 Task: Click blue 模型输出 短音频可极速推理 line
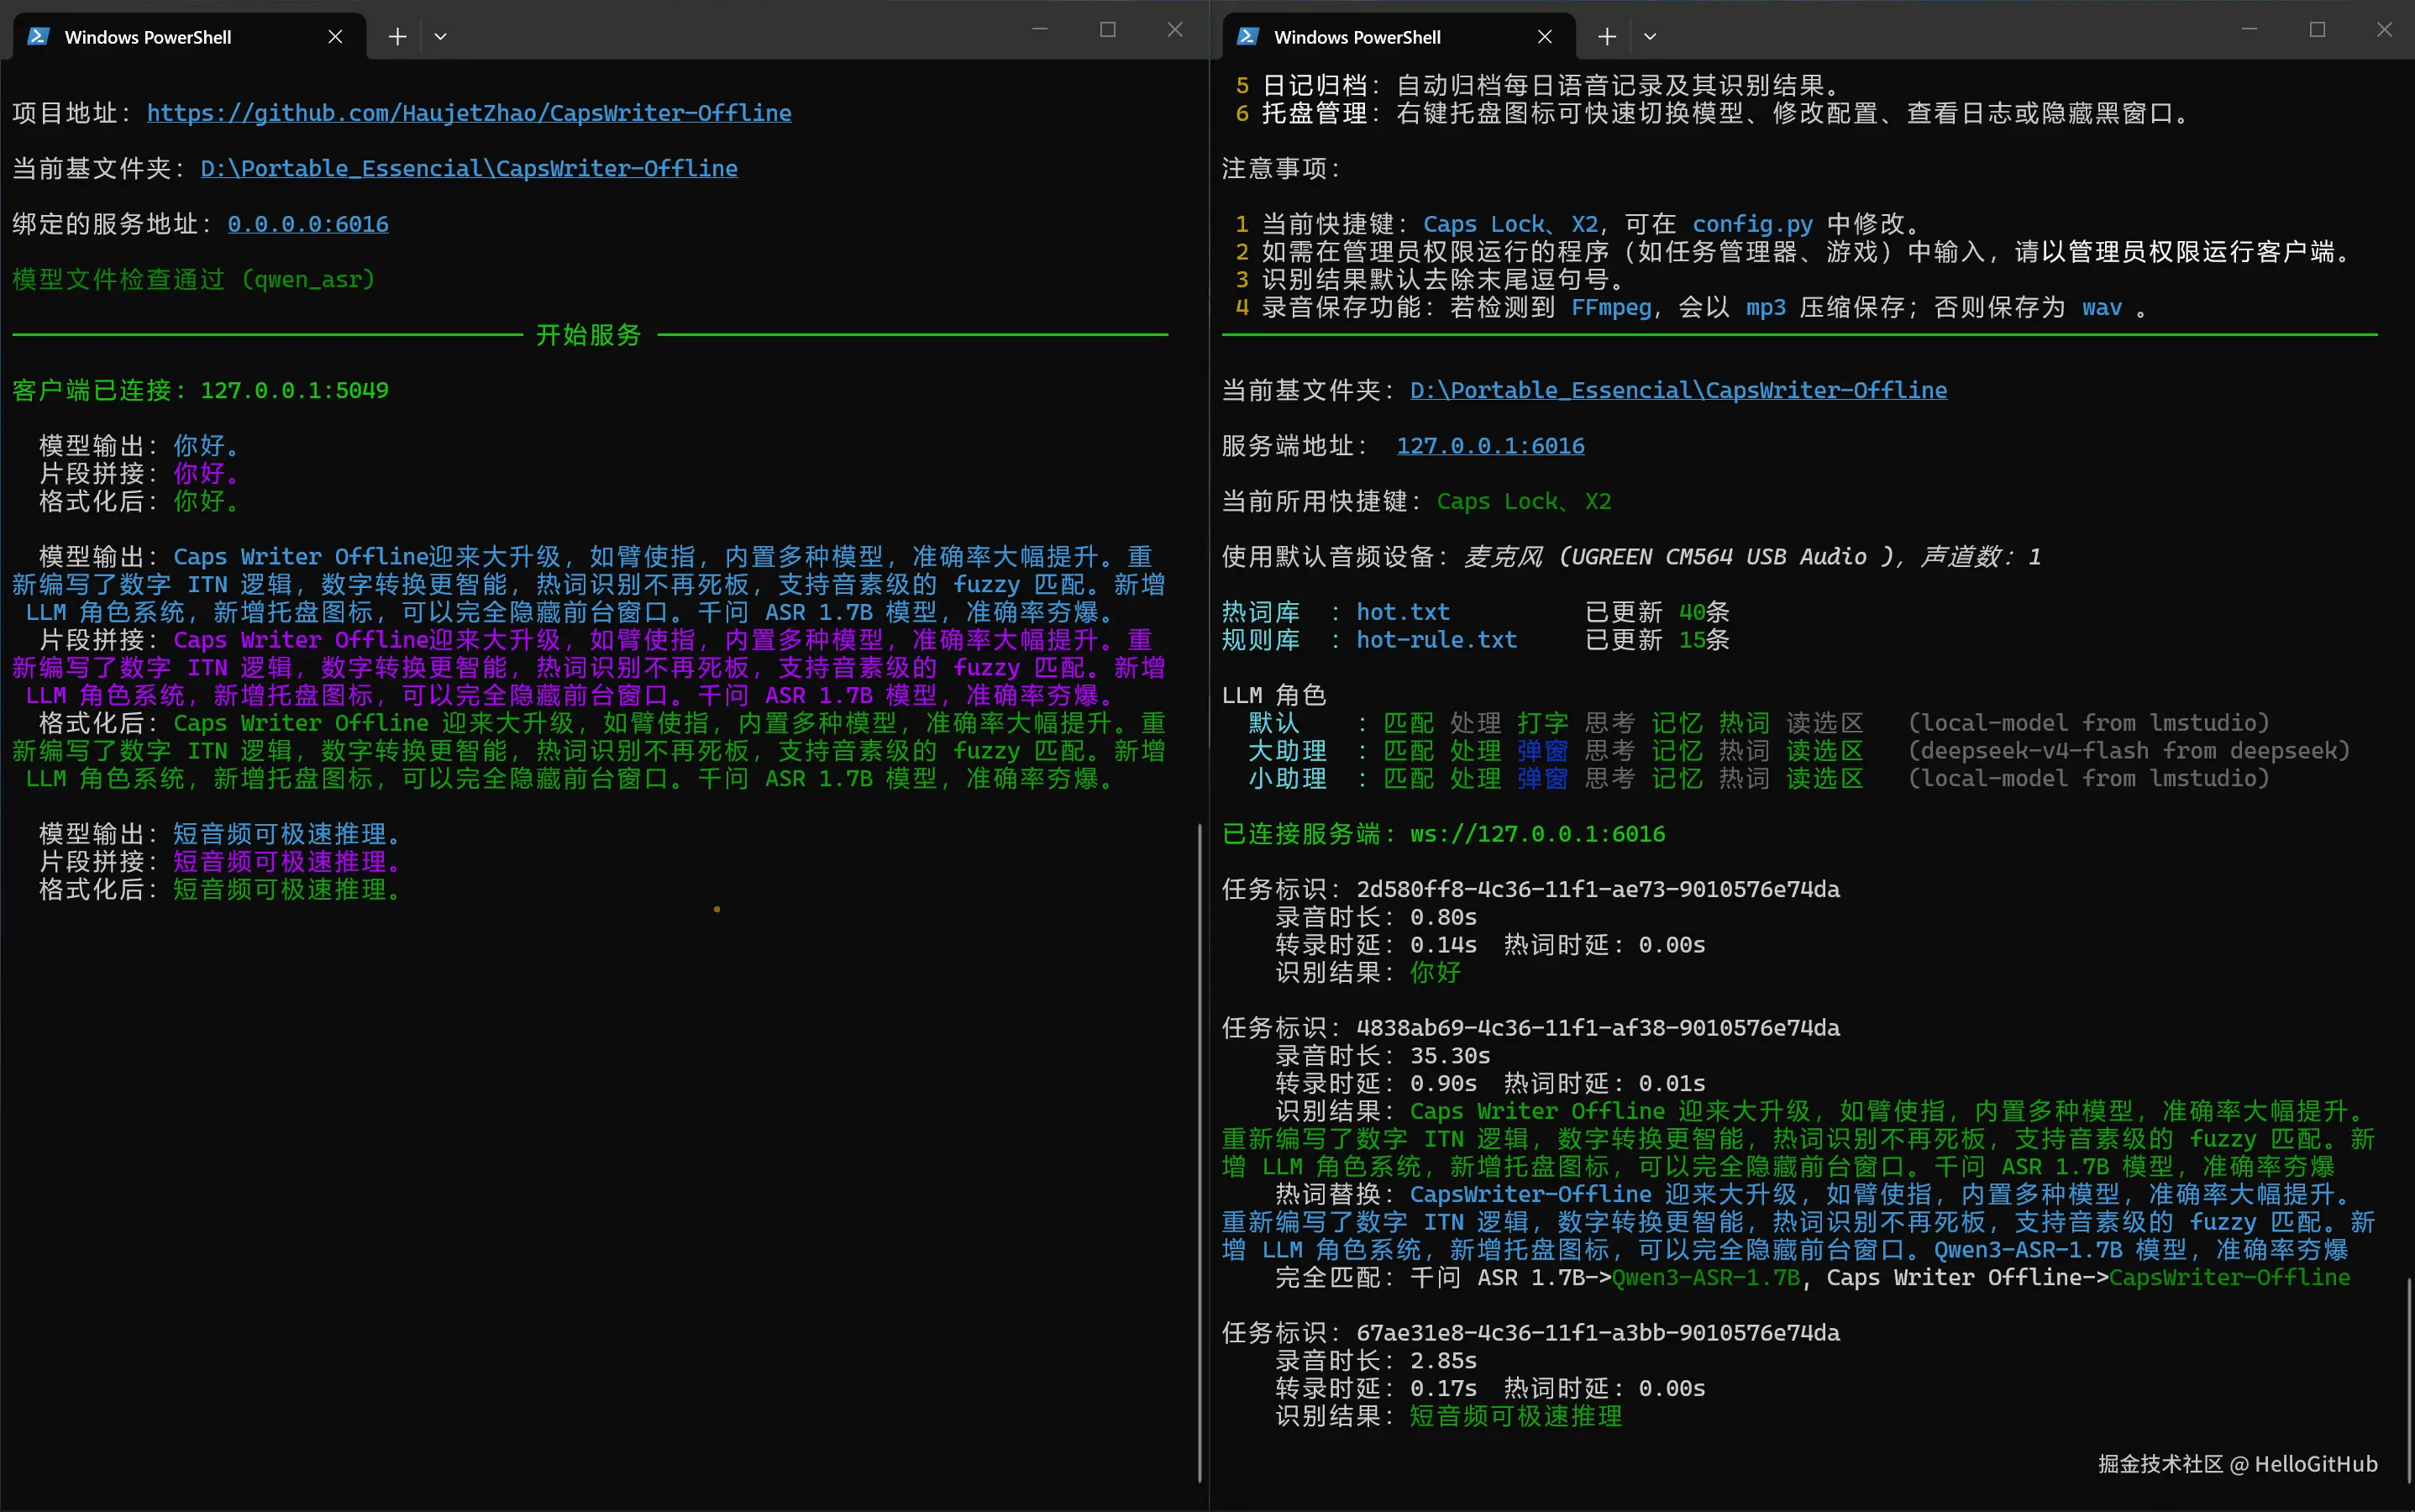coord(220,834)
